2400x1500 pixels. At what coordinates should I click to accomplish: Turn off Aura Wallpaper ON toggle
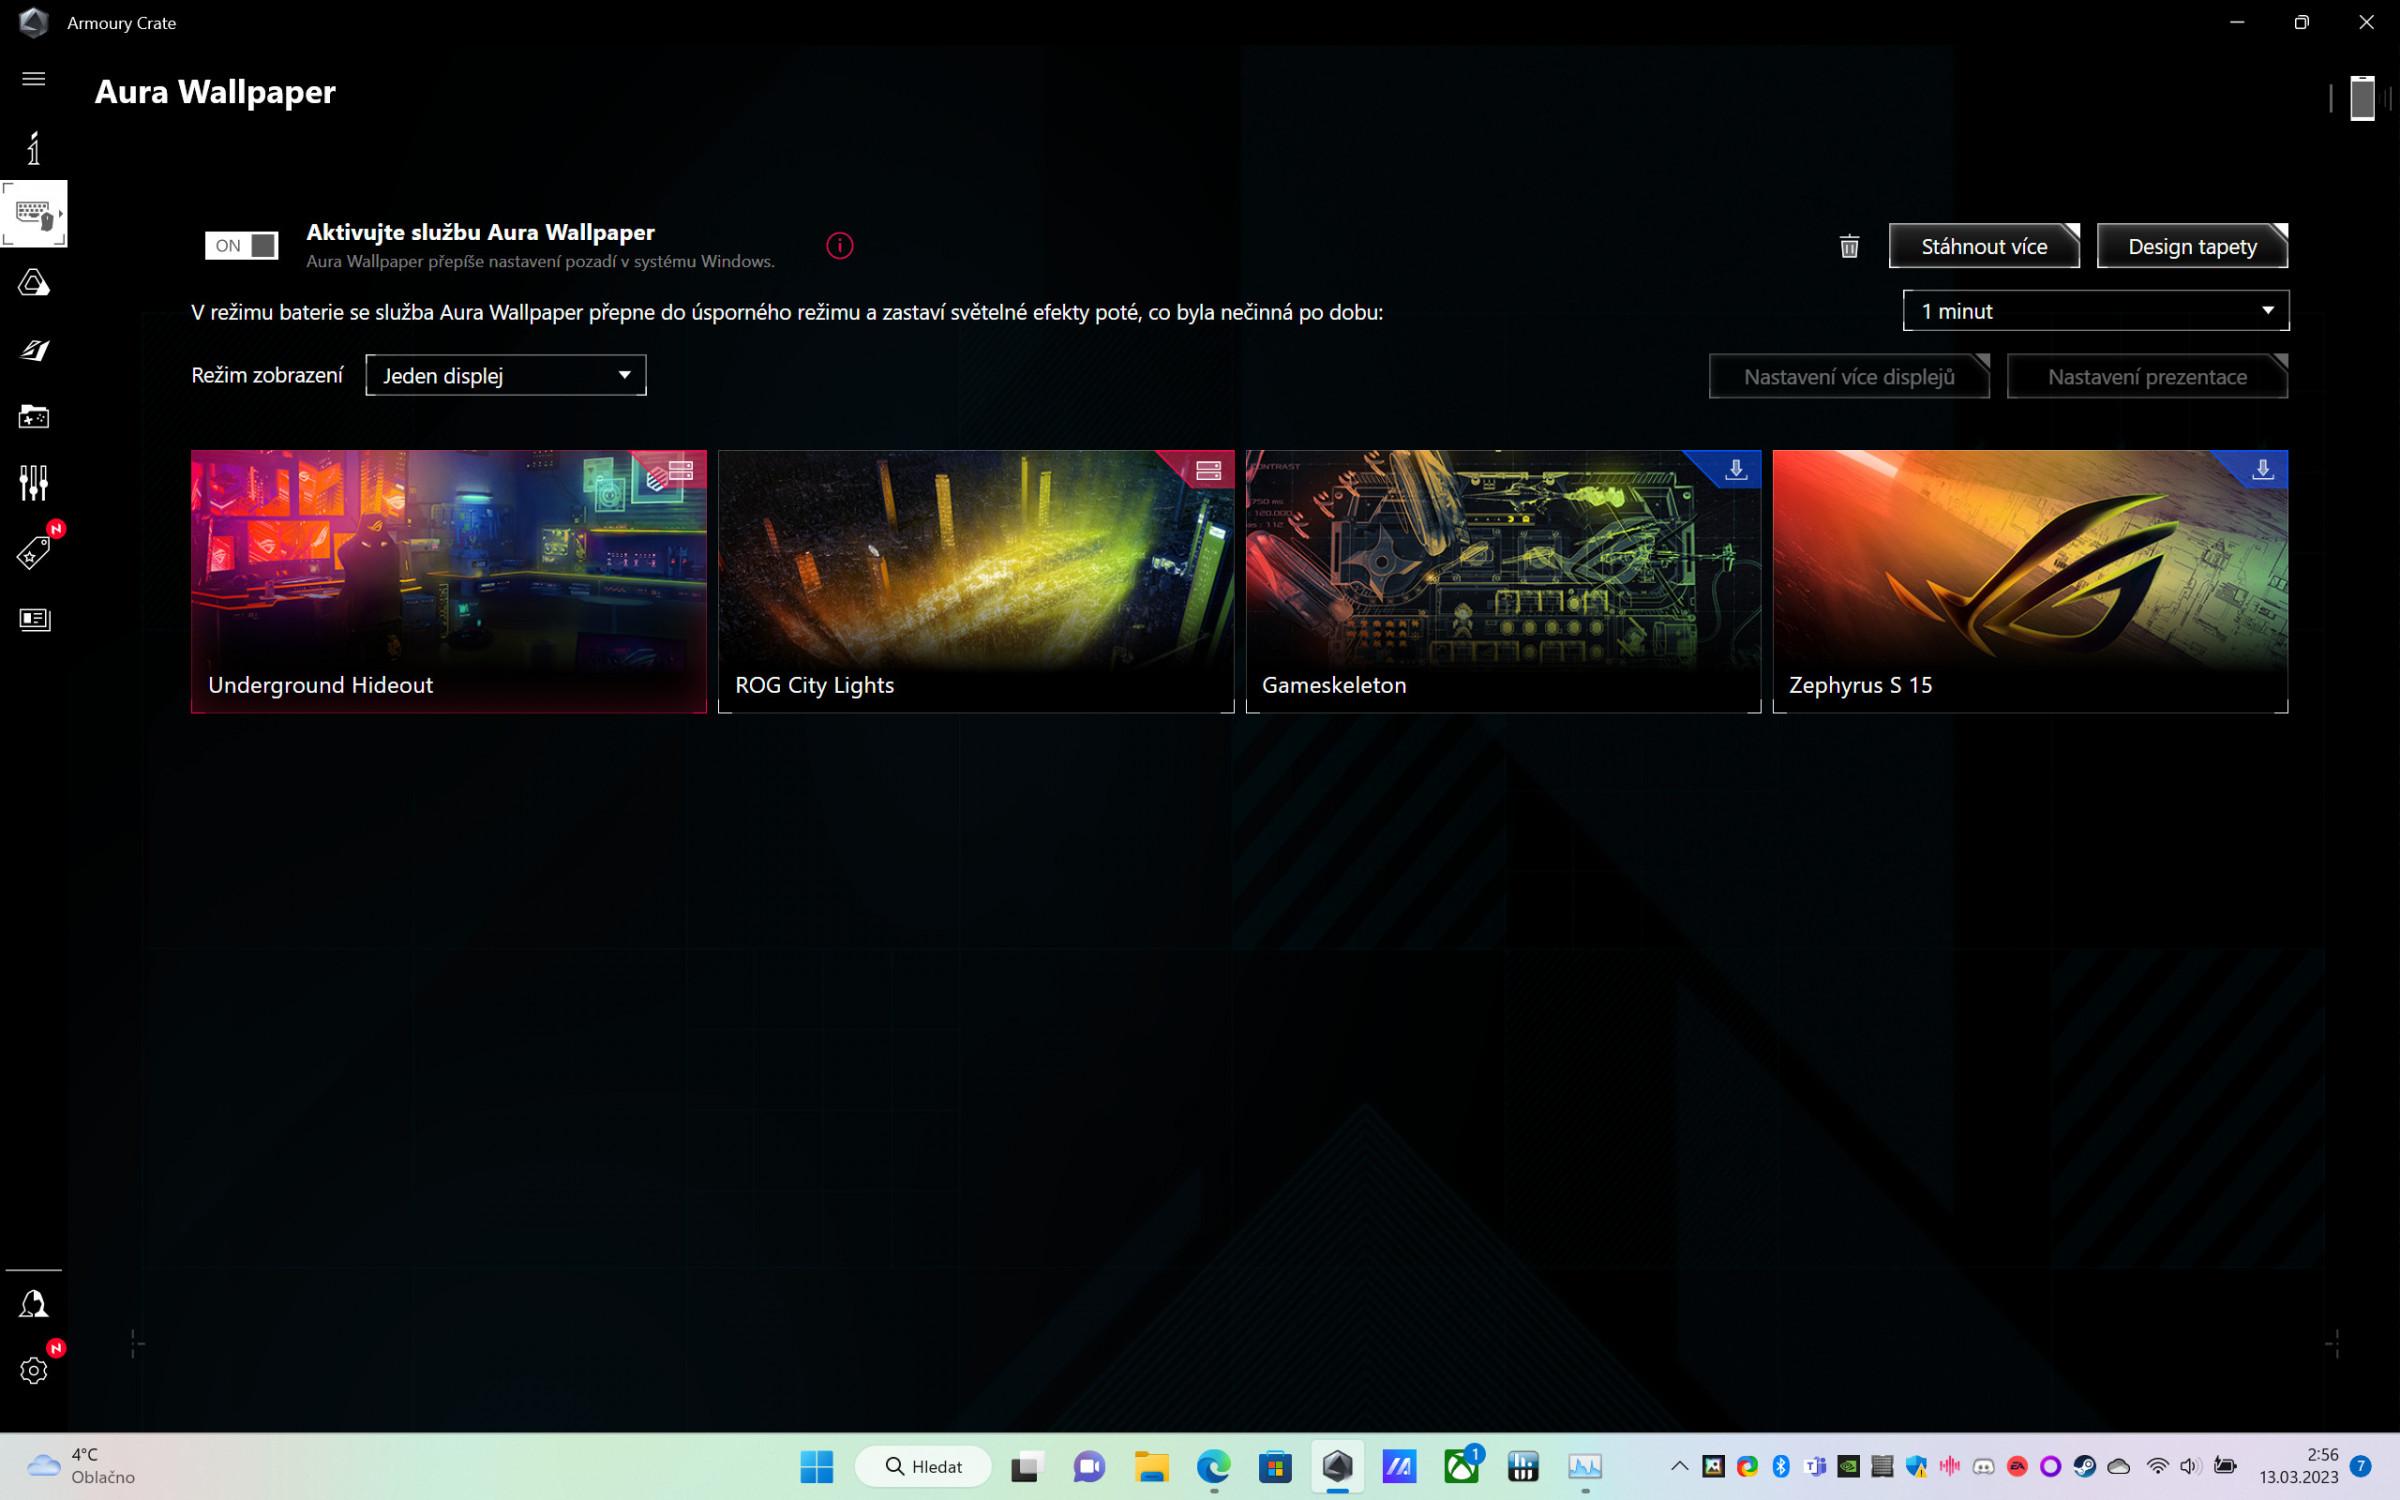241,245
